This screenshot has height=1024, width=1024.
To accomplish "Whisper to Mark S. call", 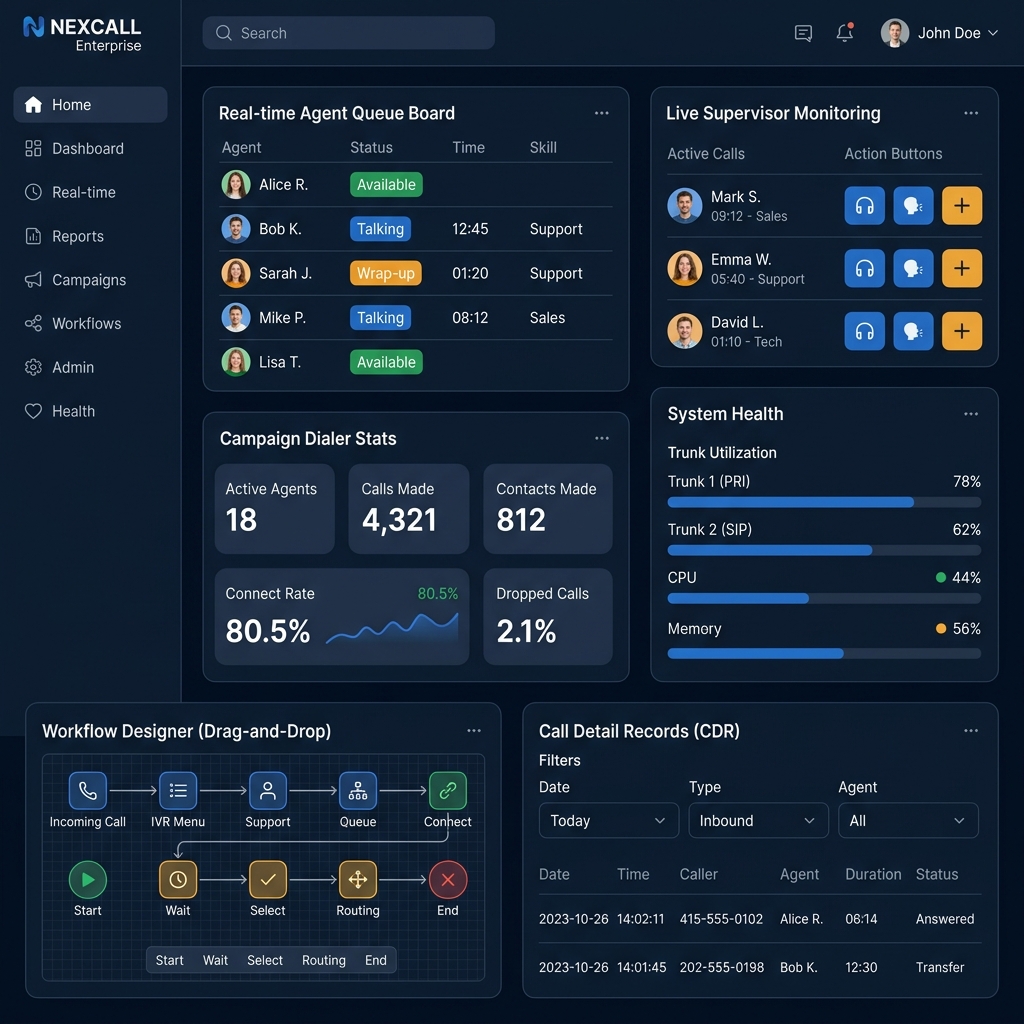I will [x=913, y=206].
